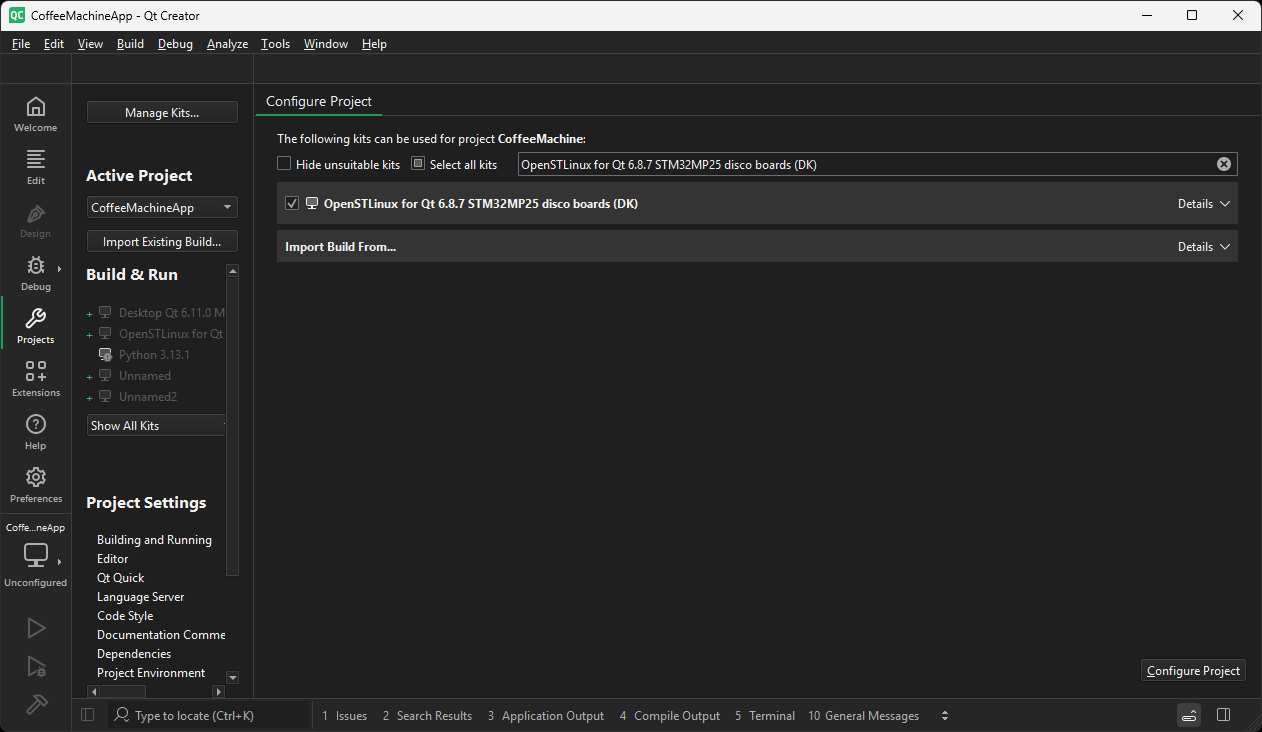Expand Details for the OpenSTLinux kit
Viewport: 1262px width, 732px height.
[1203, 203]
